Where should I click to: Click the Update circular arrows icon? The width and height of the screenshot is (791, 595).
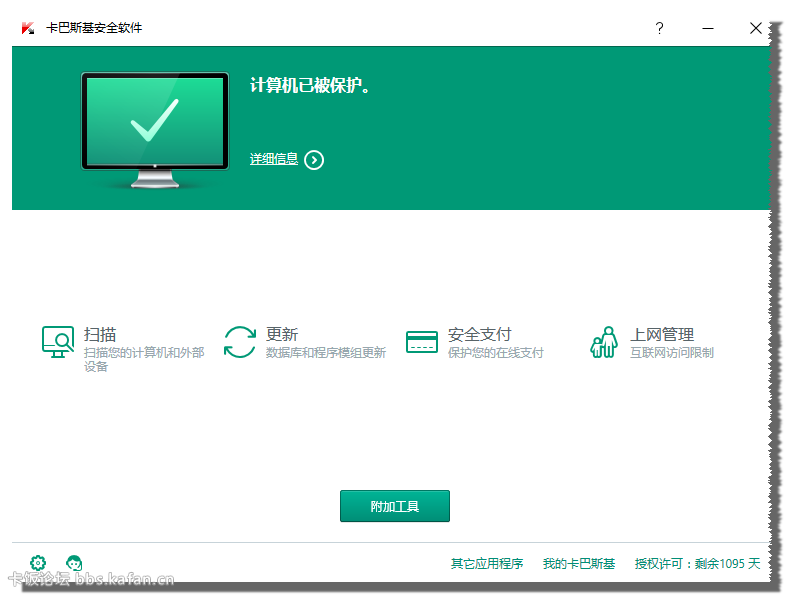tap(240, 342)
